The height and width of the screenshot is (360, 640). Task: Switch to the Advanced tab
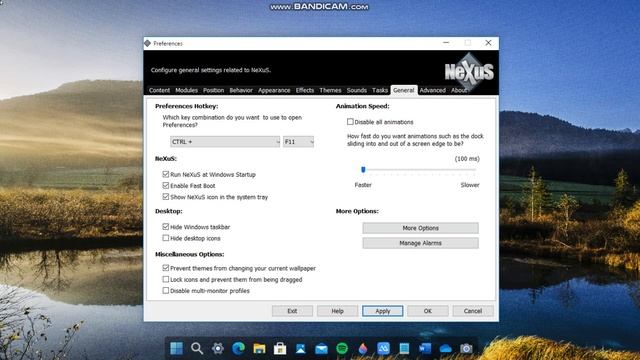tap(433, 90)
